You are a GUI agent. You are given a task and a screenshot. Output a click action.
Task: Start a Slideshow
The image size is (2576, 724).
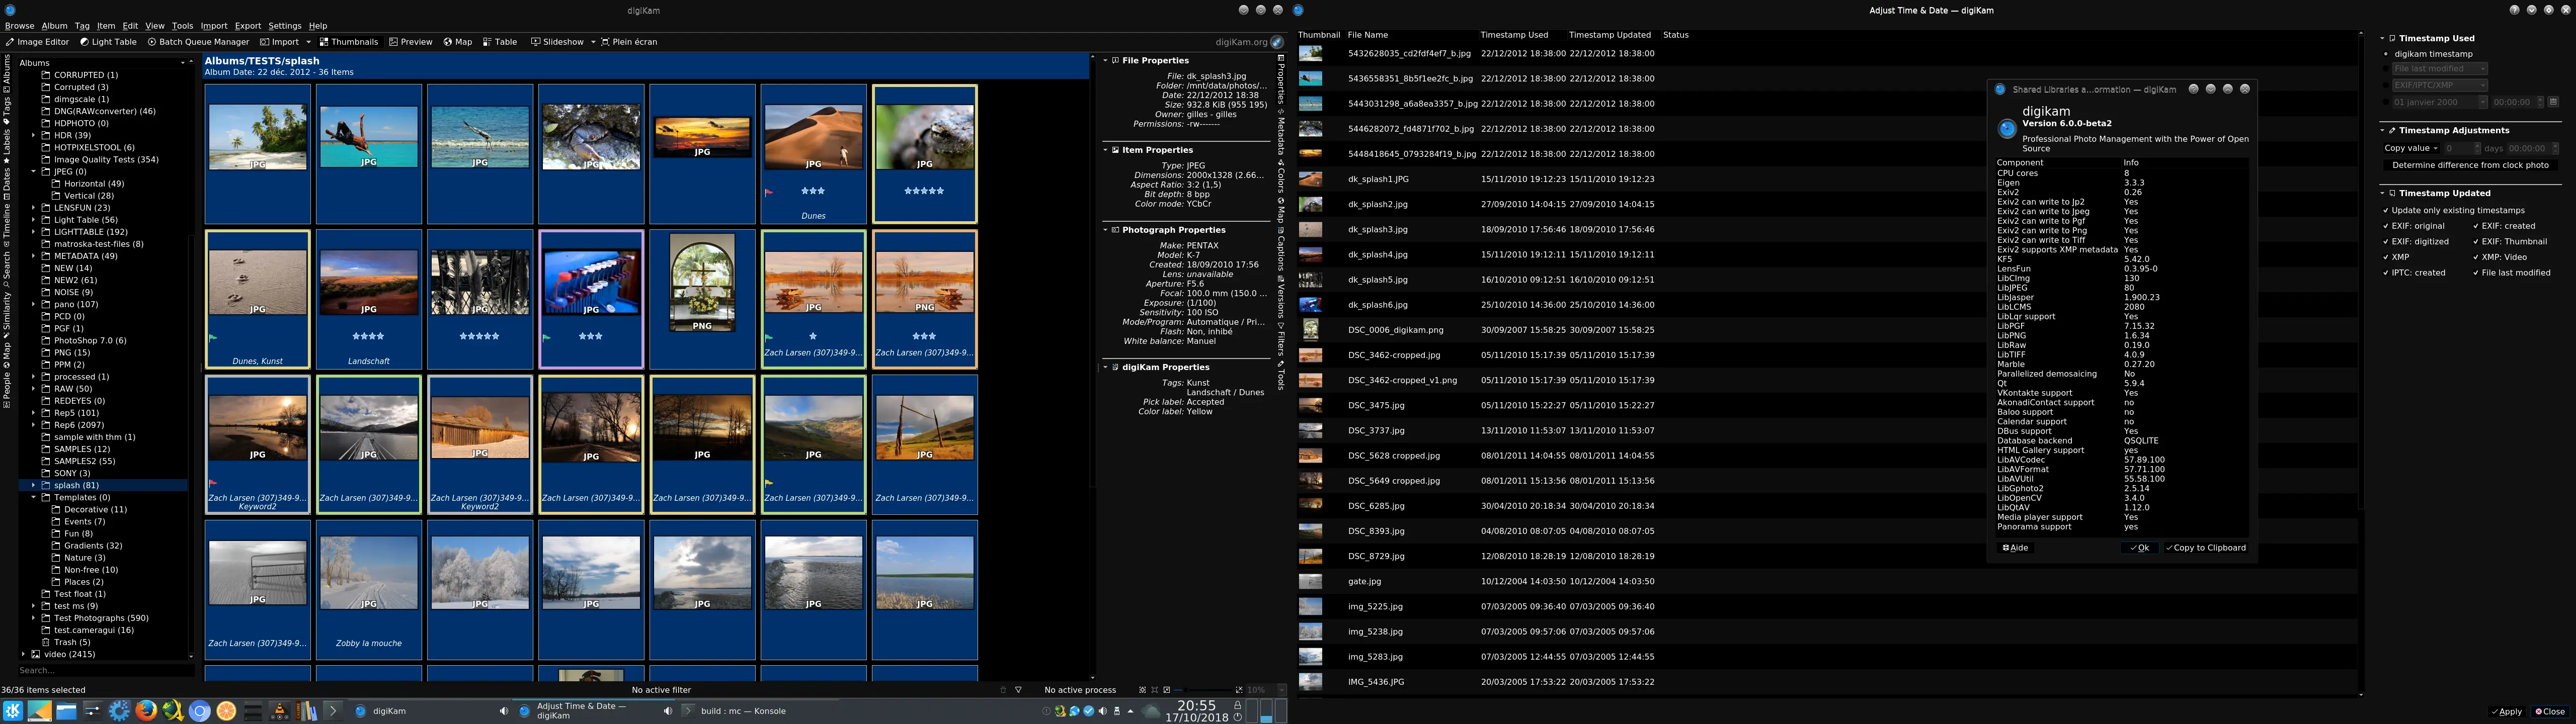(556, 41)
